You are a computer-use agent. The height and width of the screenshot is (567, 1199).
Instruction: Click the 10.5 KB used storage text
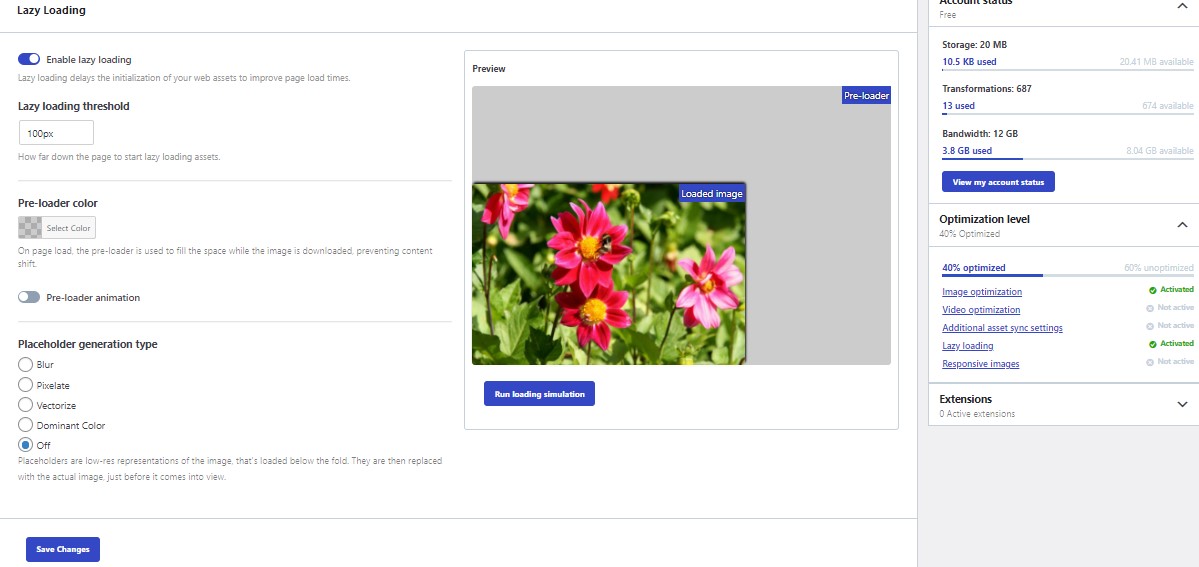pos(969,61)
